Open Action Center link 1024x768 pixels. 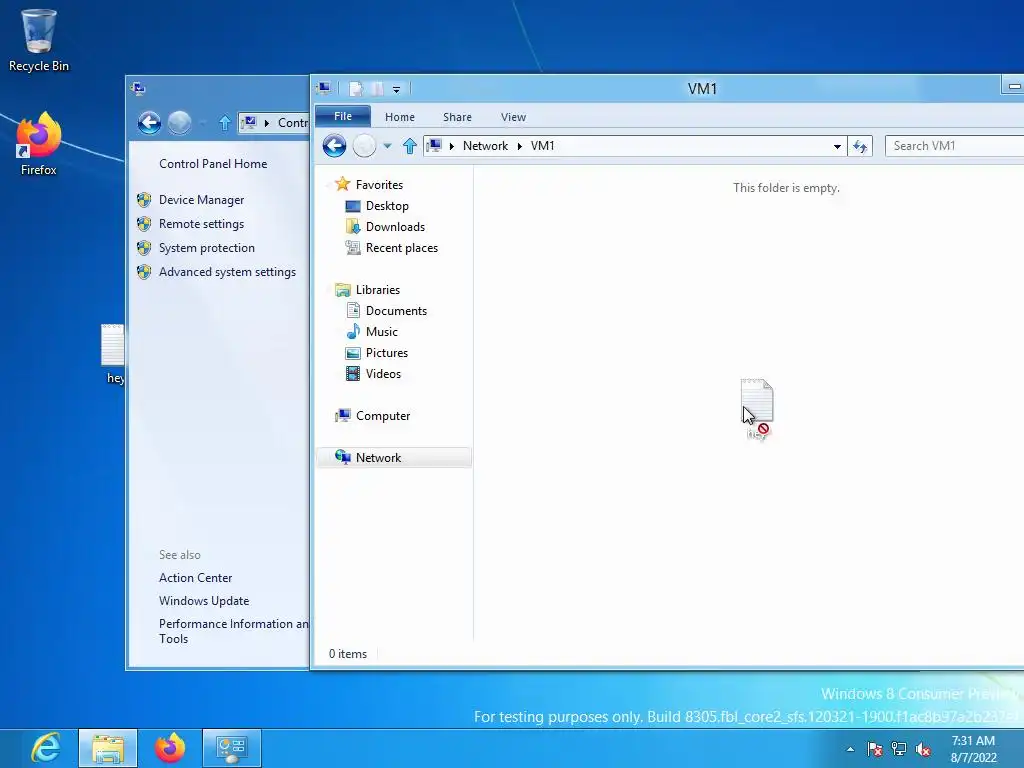pos(195,578)
